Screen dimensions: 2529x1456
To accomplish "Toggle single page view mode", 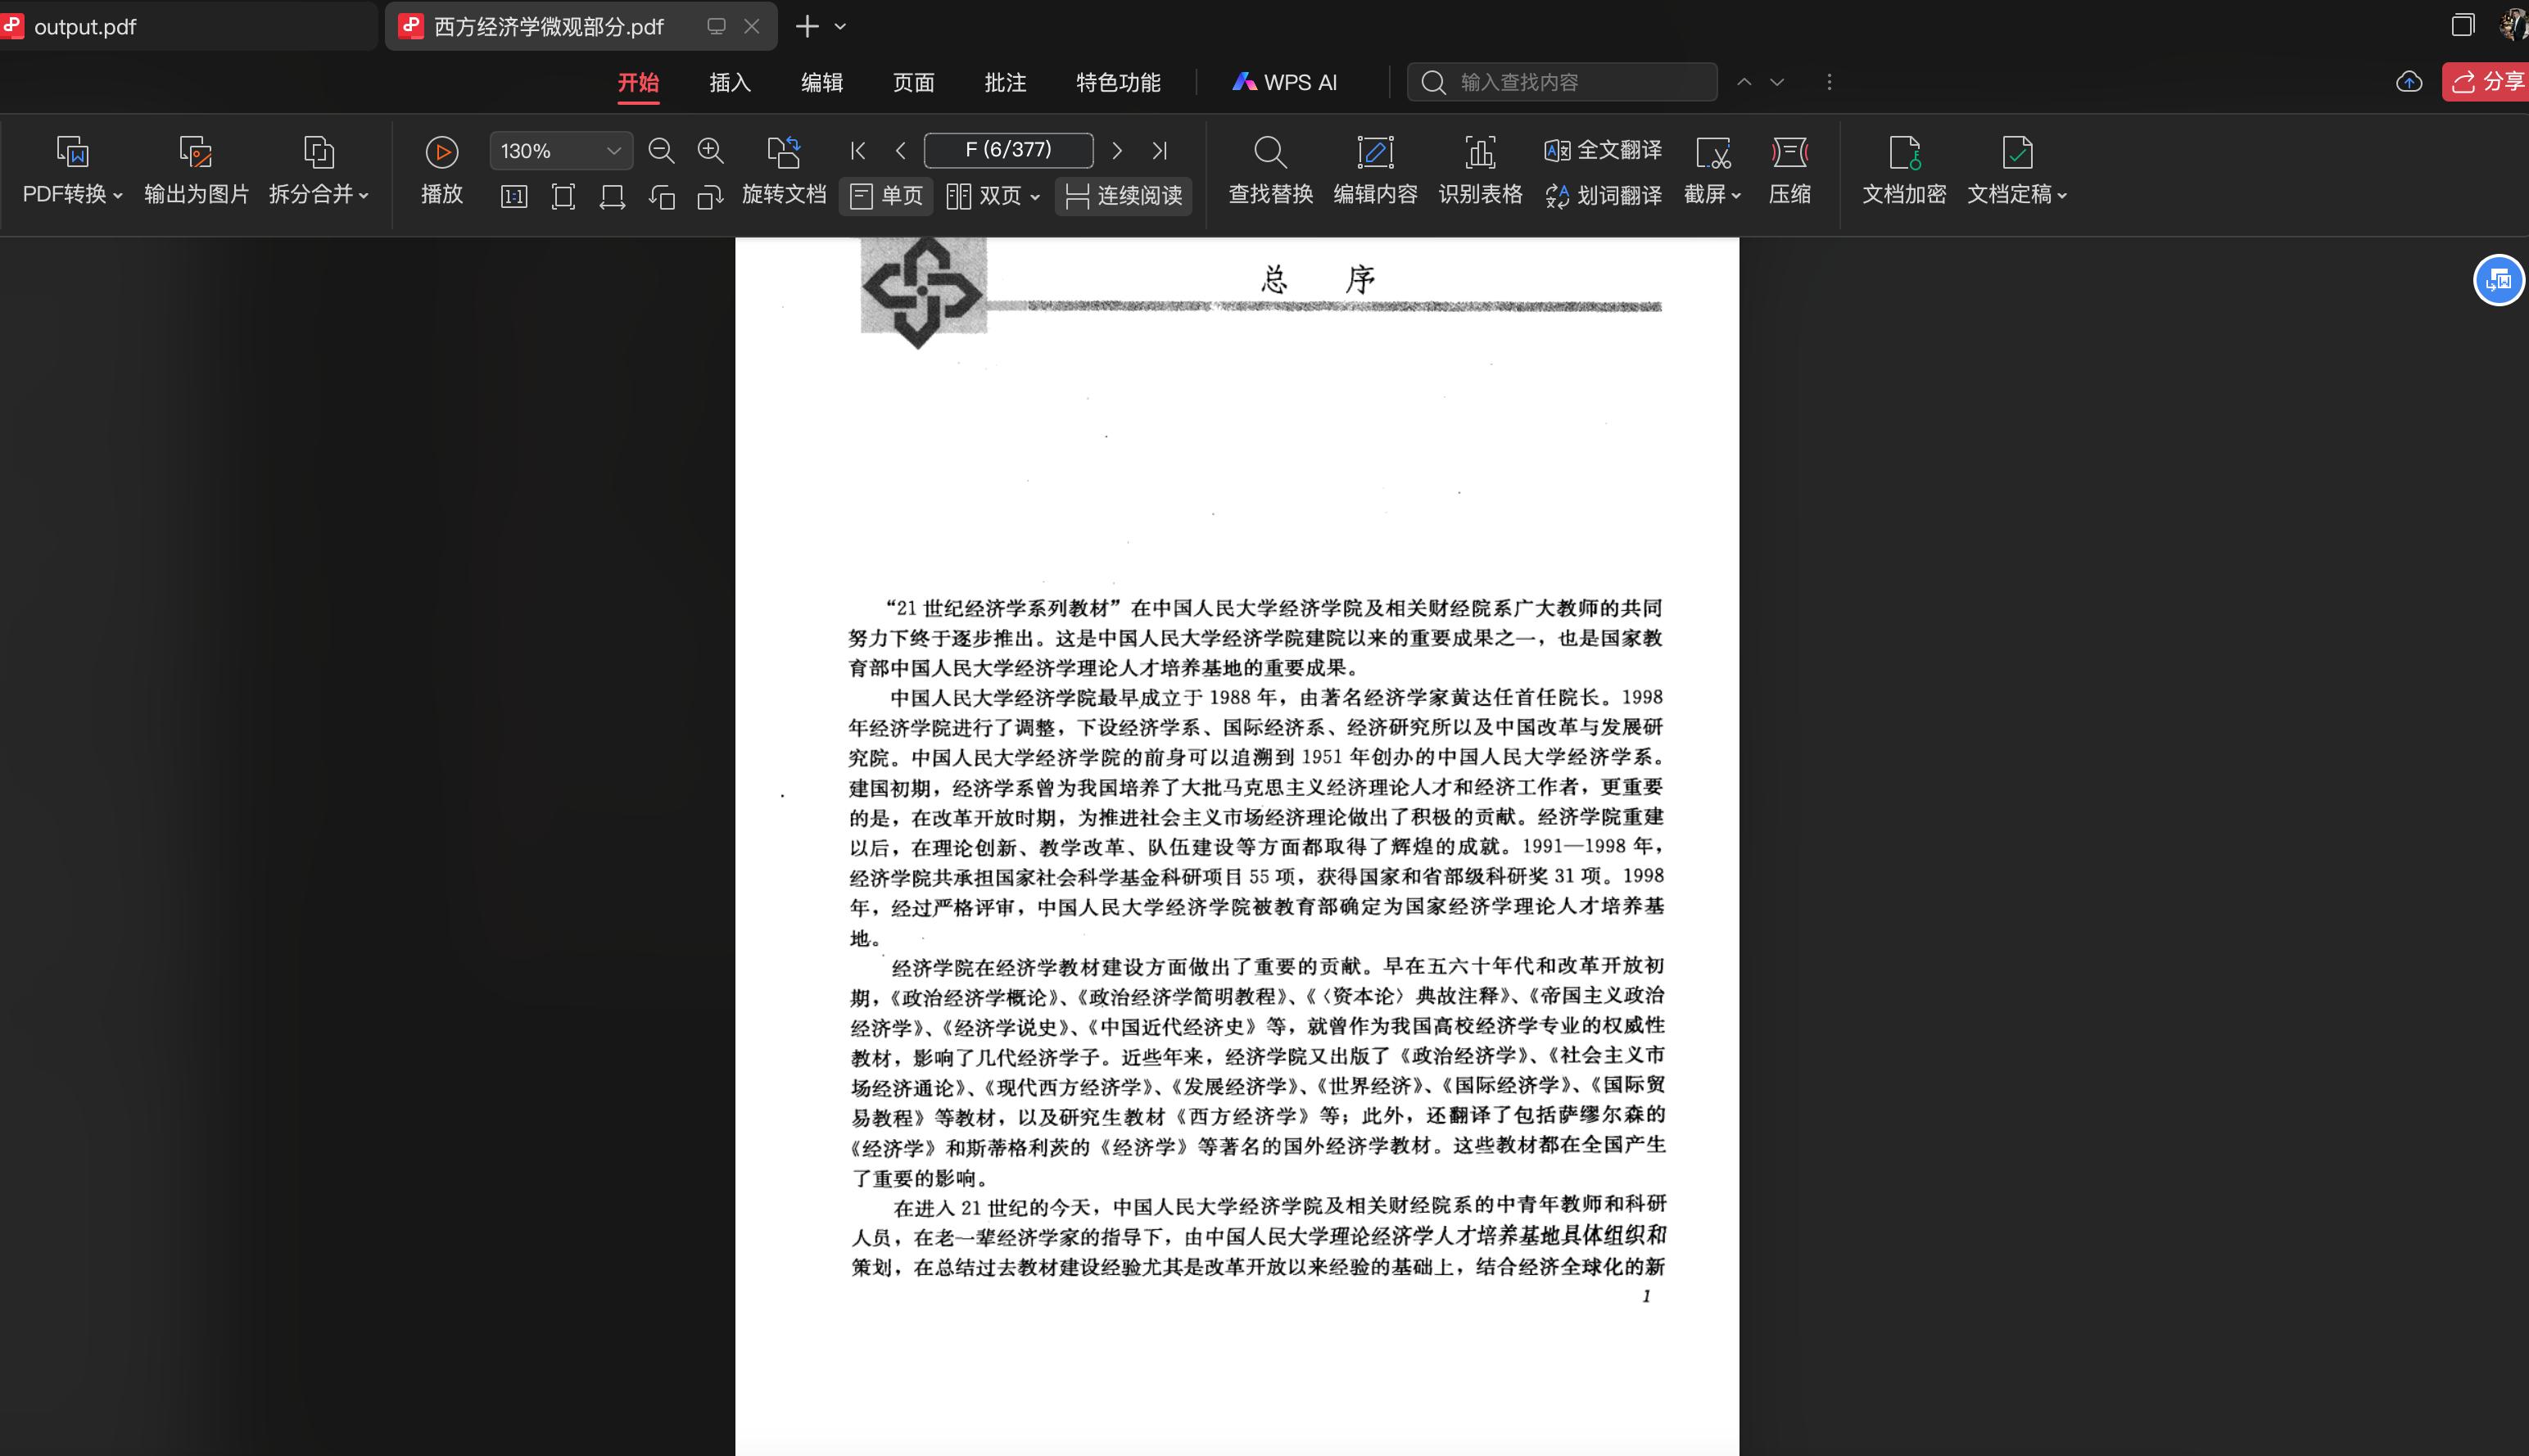I will pos(886,196).
